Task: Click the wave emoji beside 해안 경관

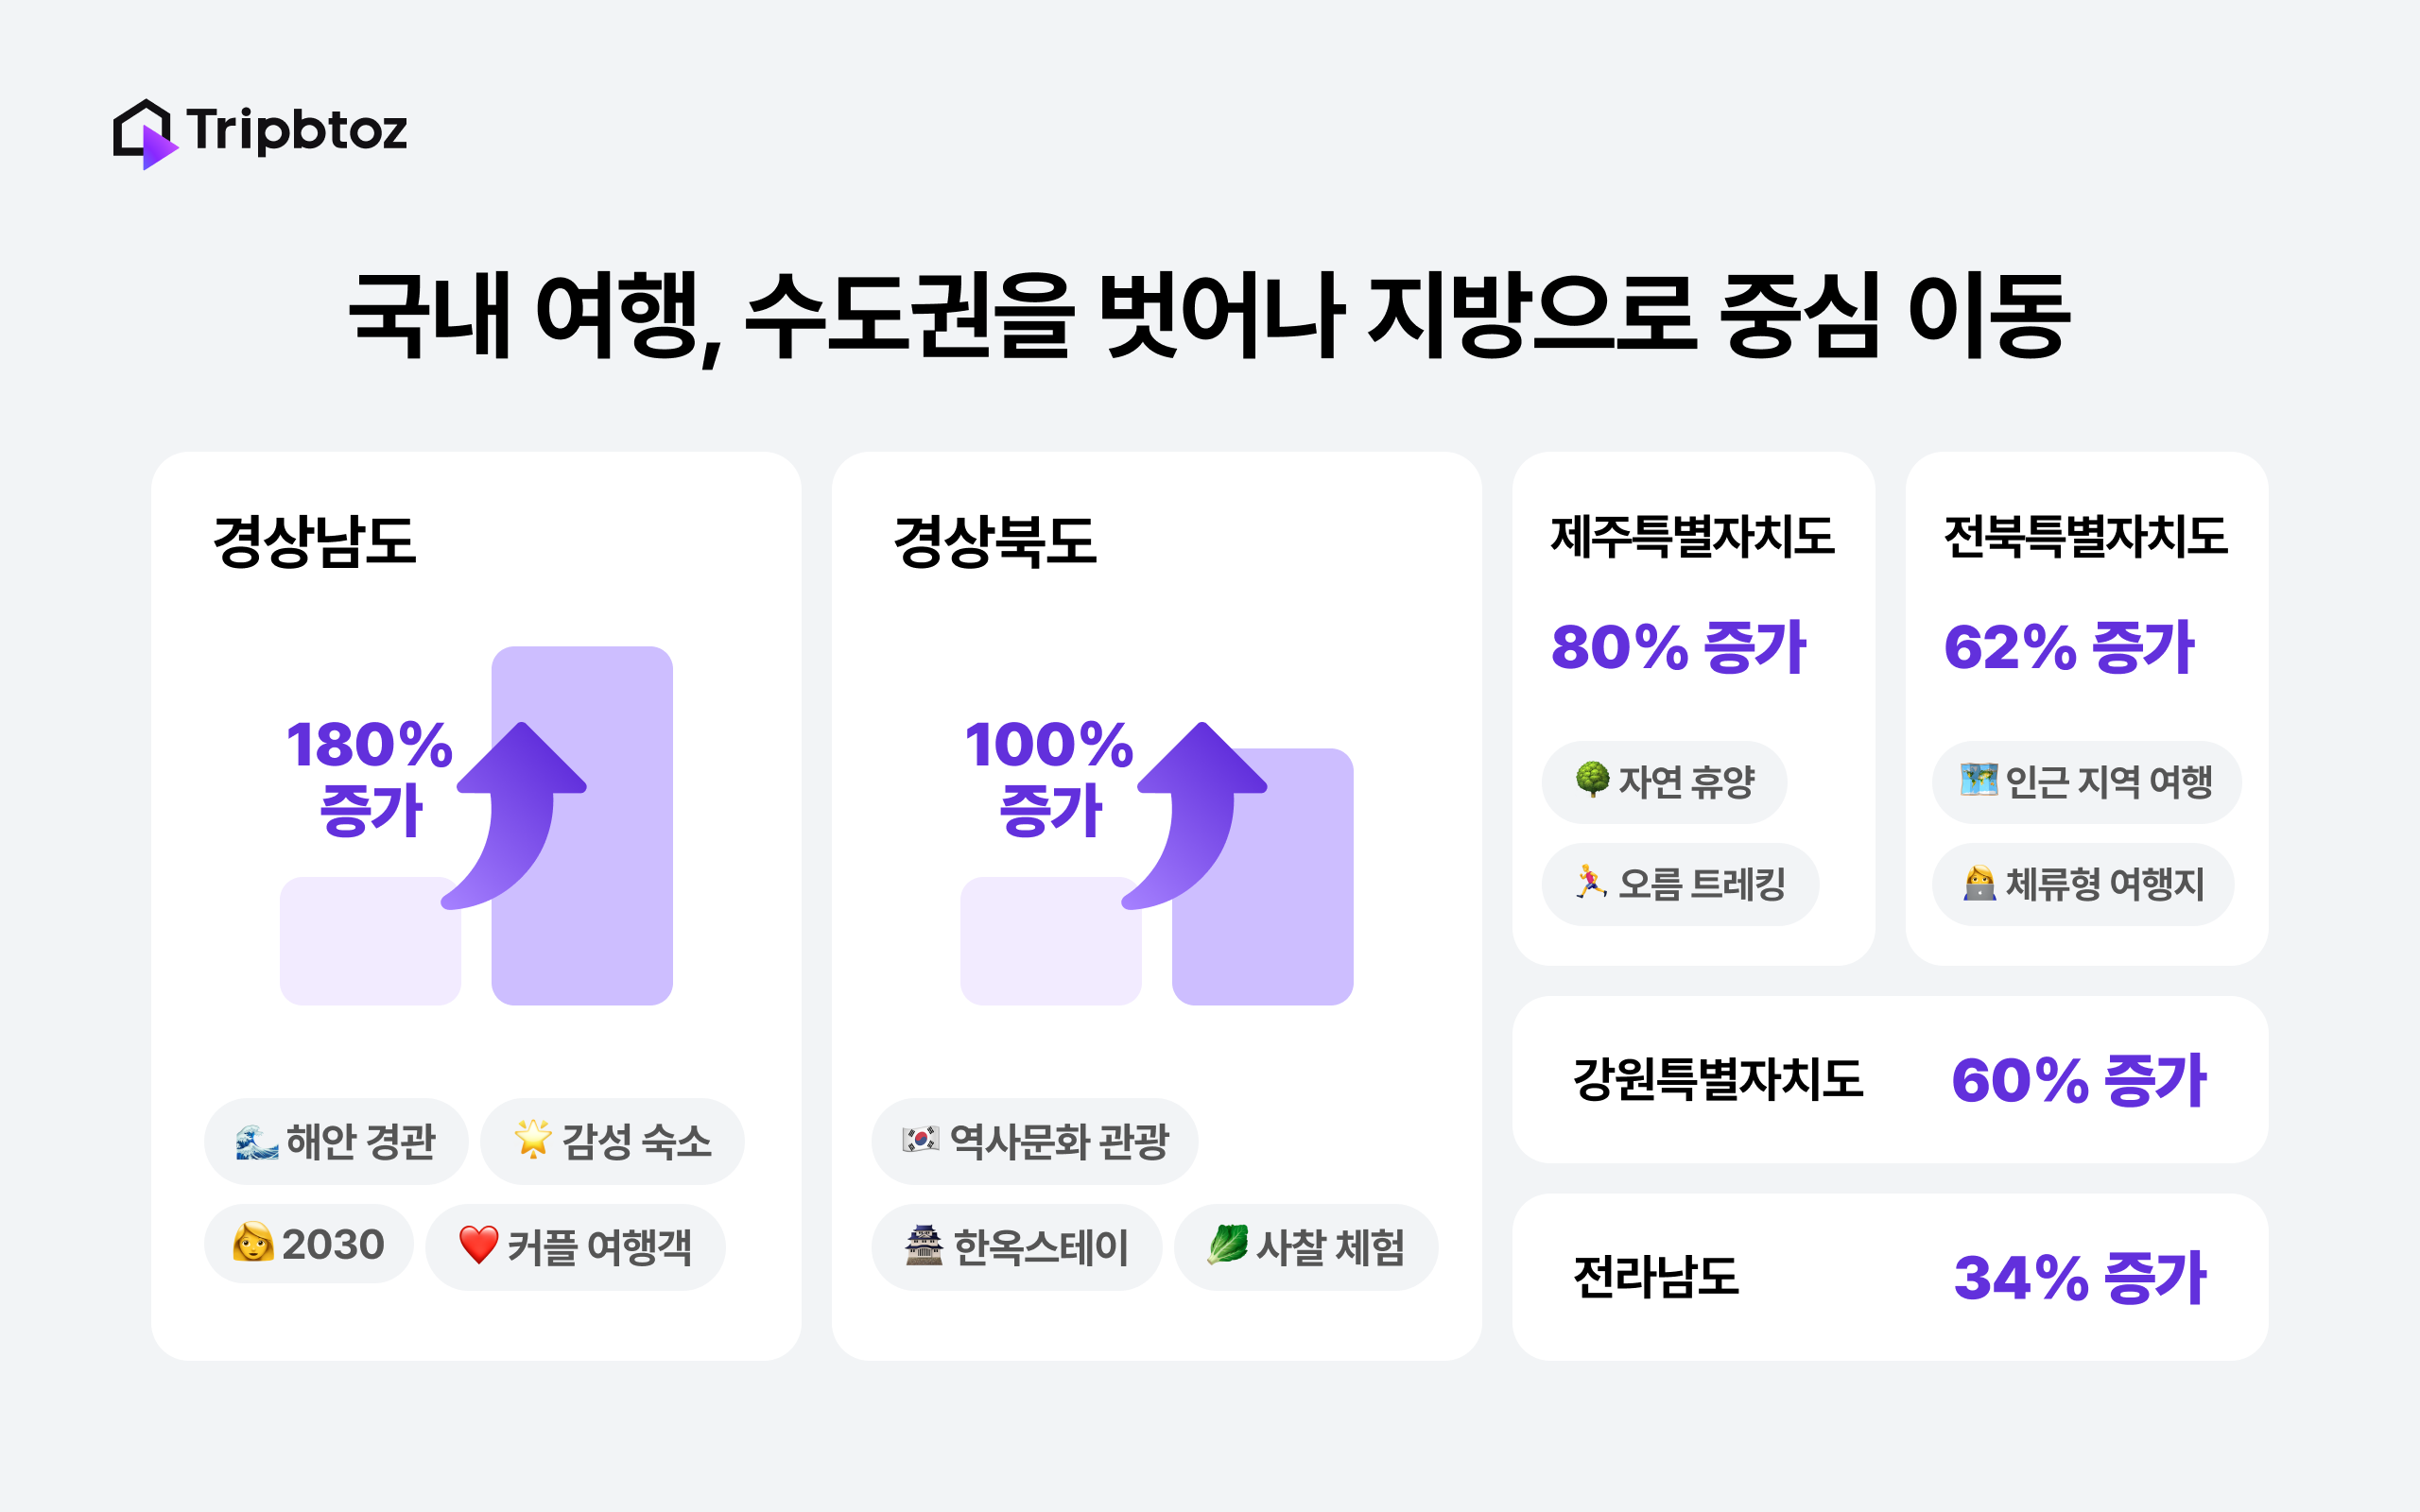Action: [256, 1142]
